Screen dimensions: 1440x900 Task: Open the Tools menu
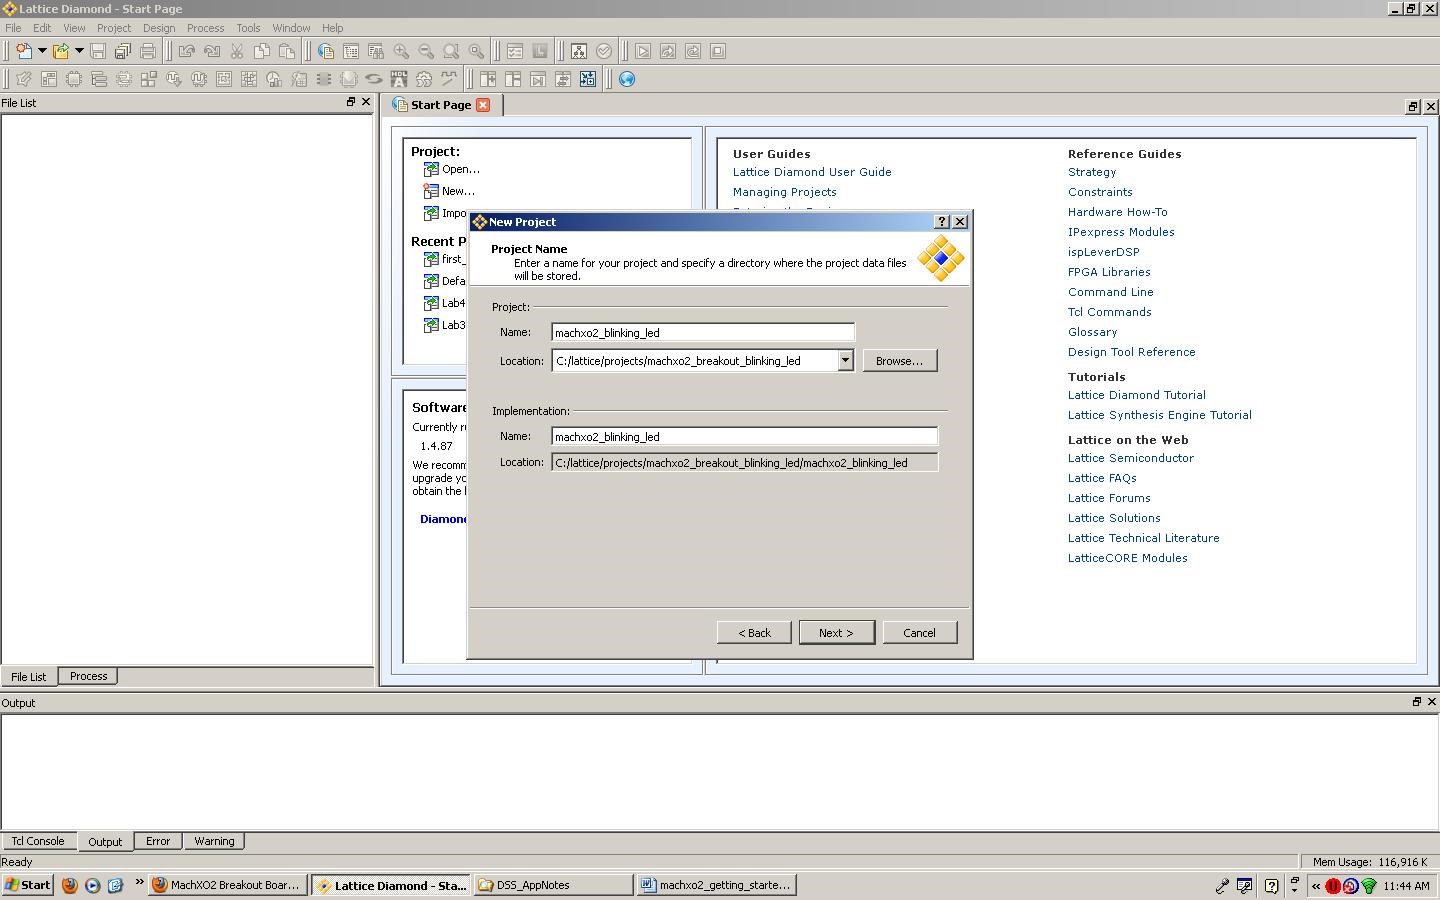pos(248,28)
